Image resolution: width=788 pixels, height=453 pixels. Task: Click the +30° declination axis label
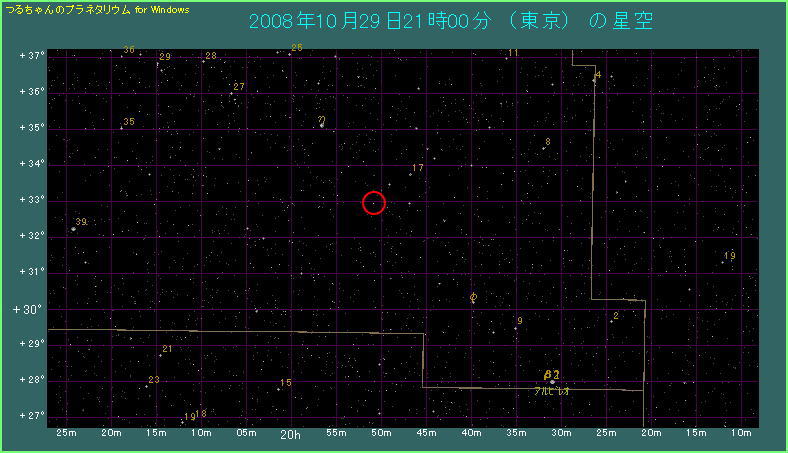click(x=26, y=309)
